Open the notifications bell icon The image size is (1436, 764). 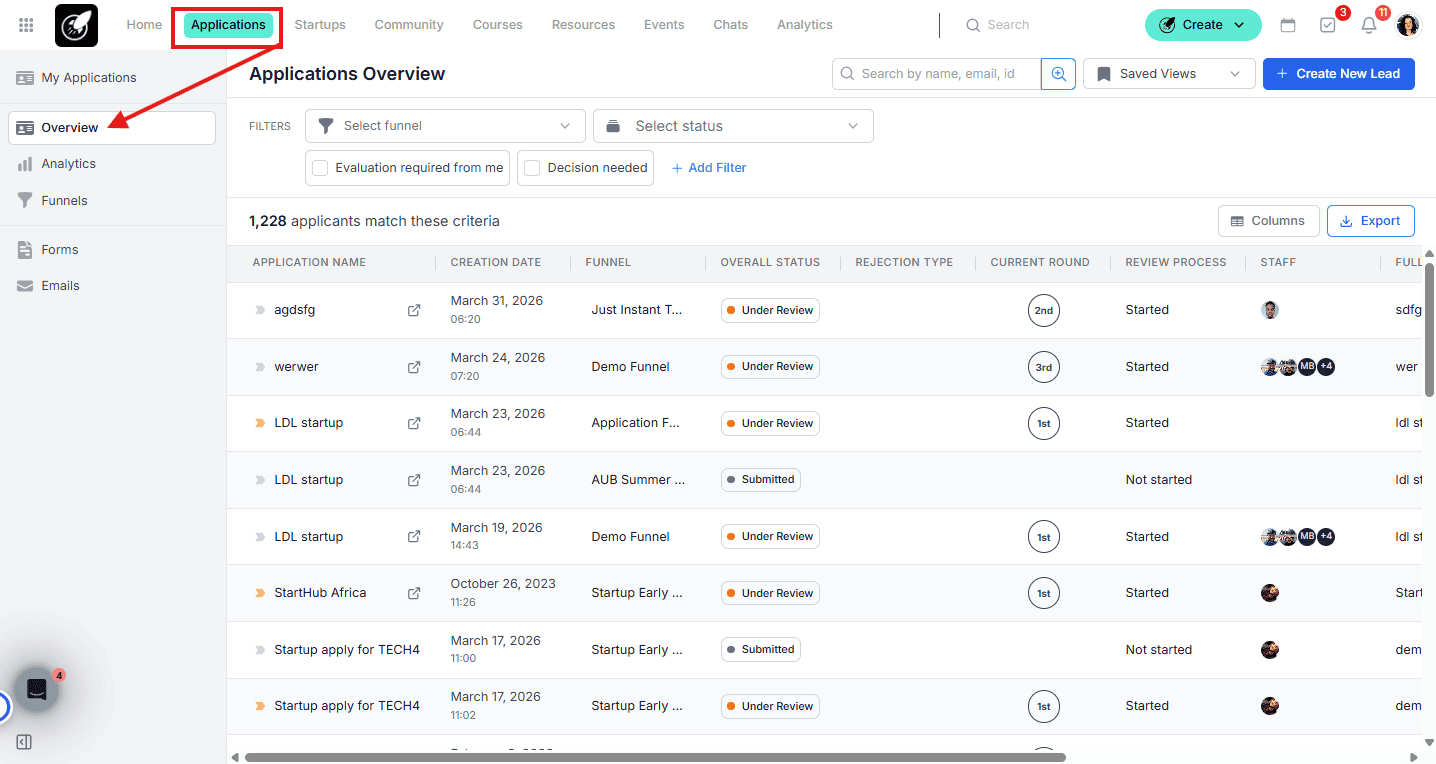coord(1369,25)
